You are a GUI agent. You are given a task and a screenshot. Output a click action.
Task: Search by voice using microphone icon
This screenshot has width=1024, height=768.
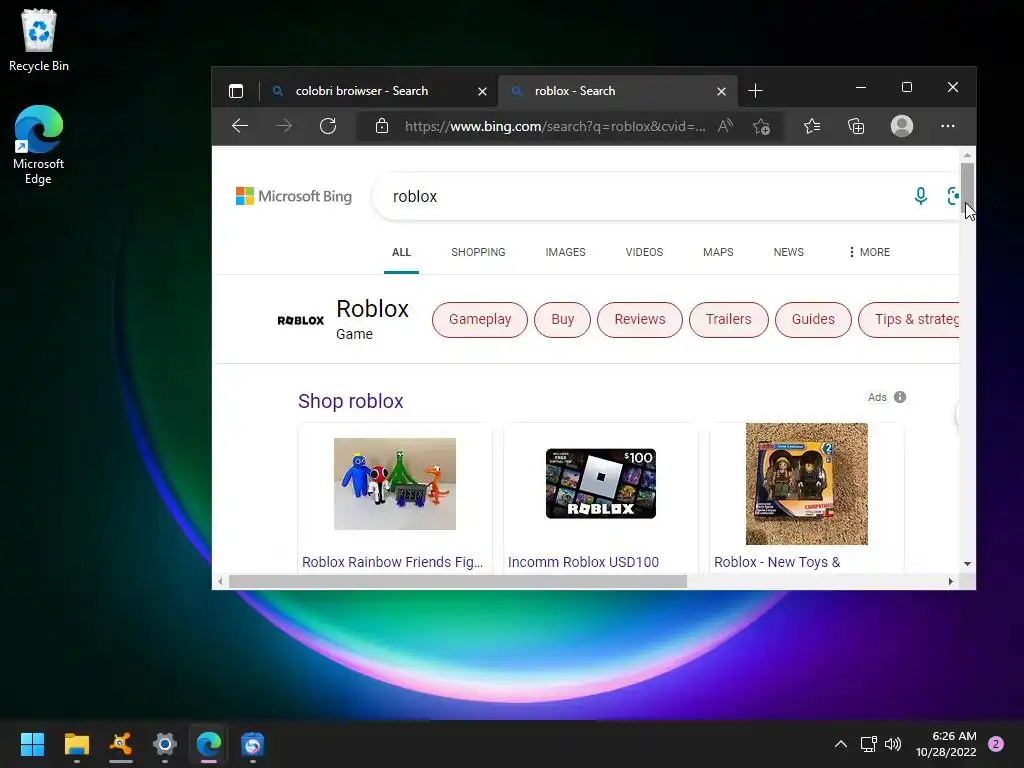[x=920, y=196]
